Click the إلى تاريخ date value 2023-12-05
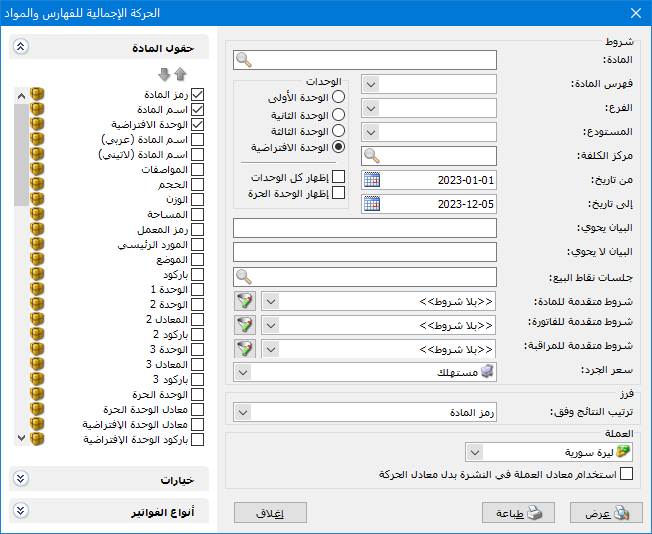 [x=466, y=205]
